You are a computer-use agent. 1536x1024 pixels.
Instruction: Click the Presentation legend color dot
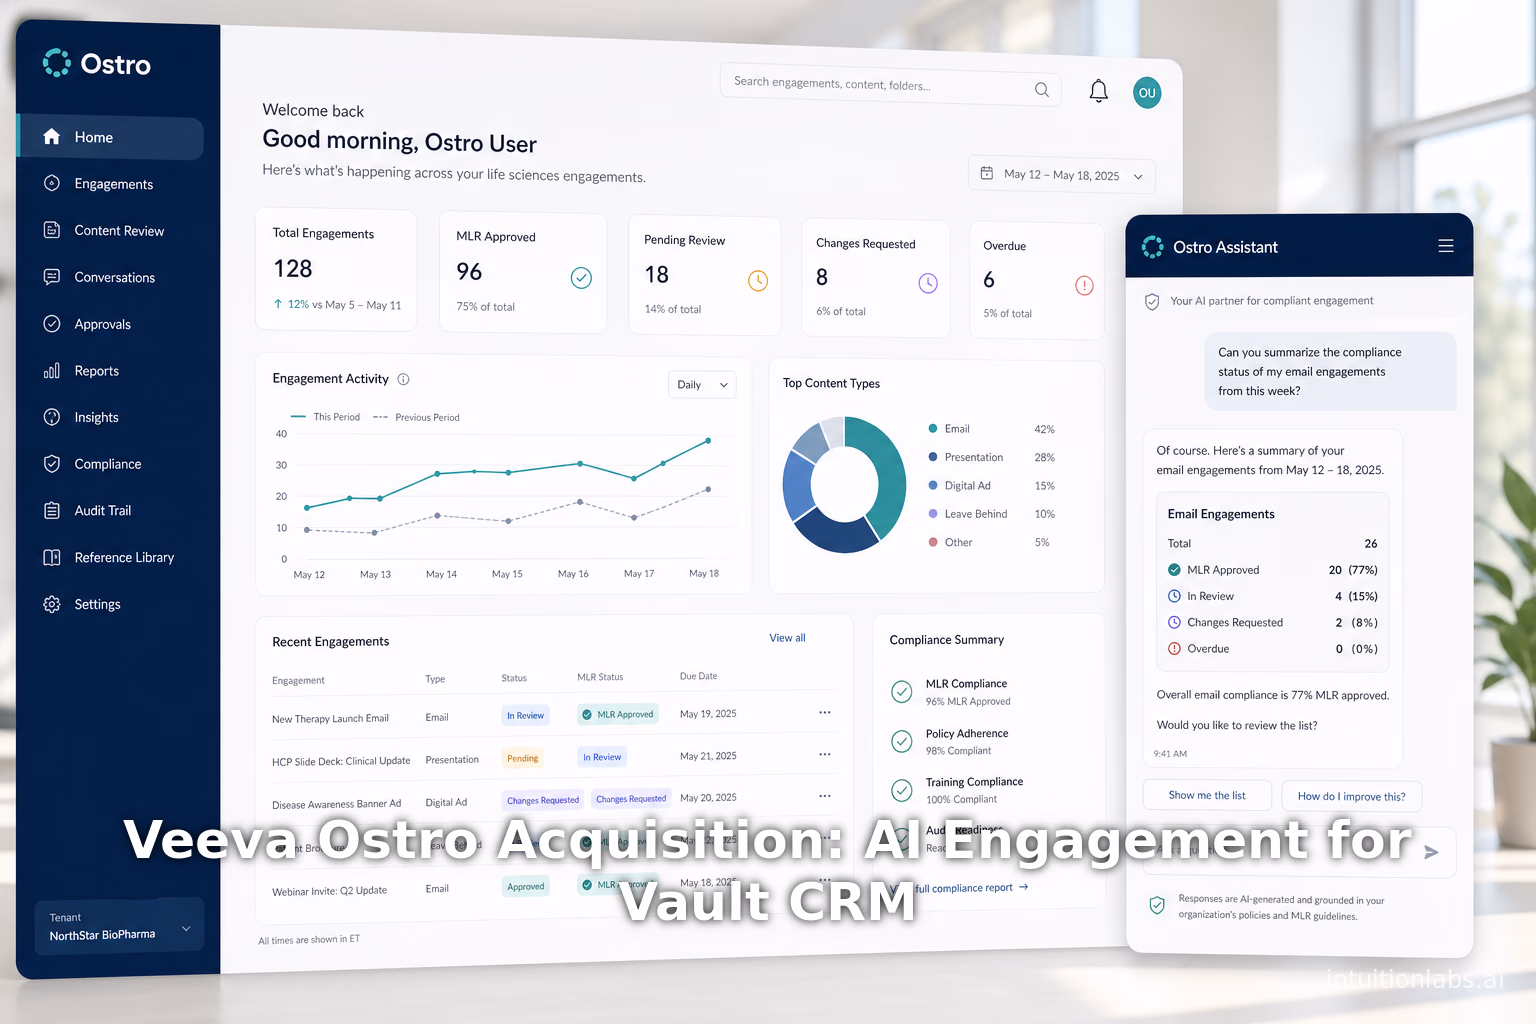(x=933, y=457)
